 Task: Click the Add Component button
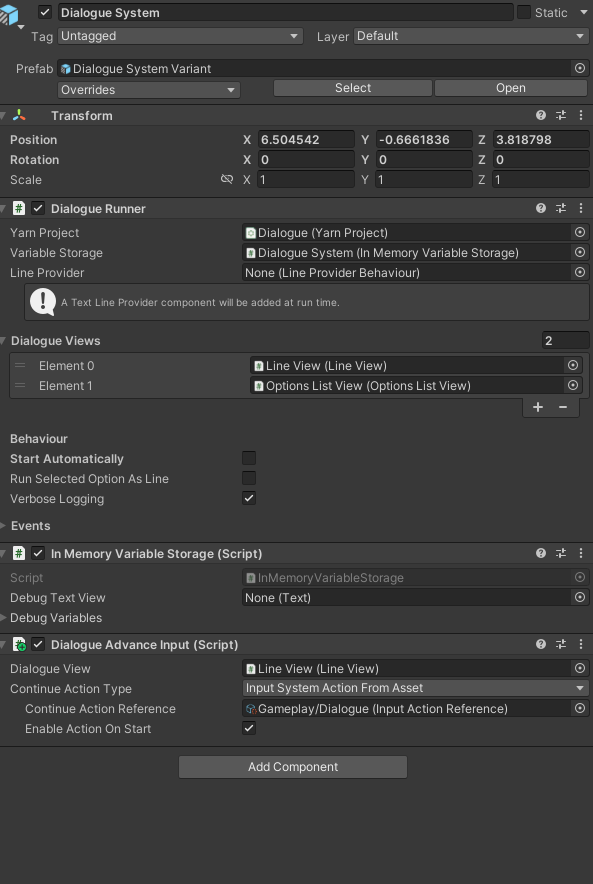pos(293,767)
